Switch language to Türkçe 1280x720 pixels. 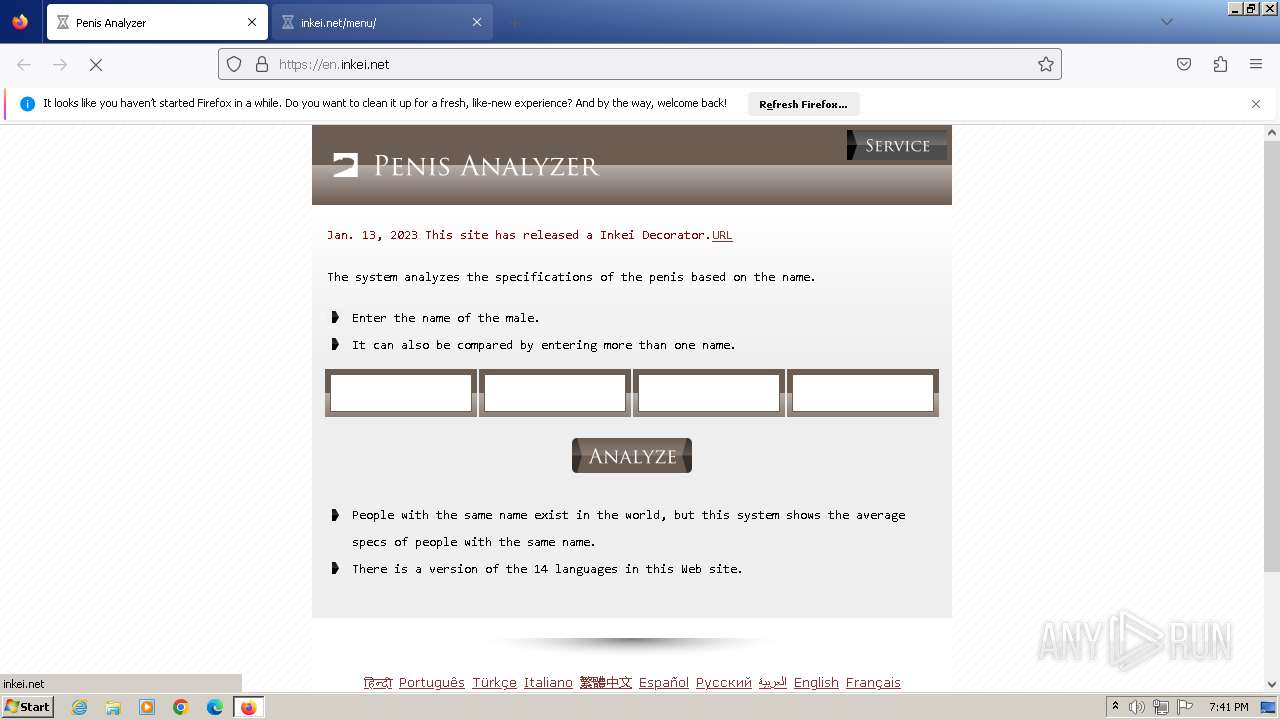[494, 683]
